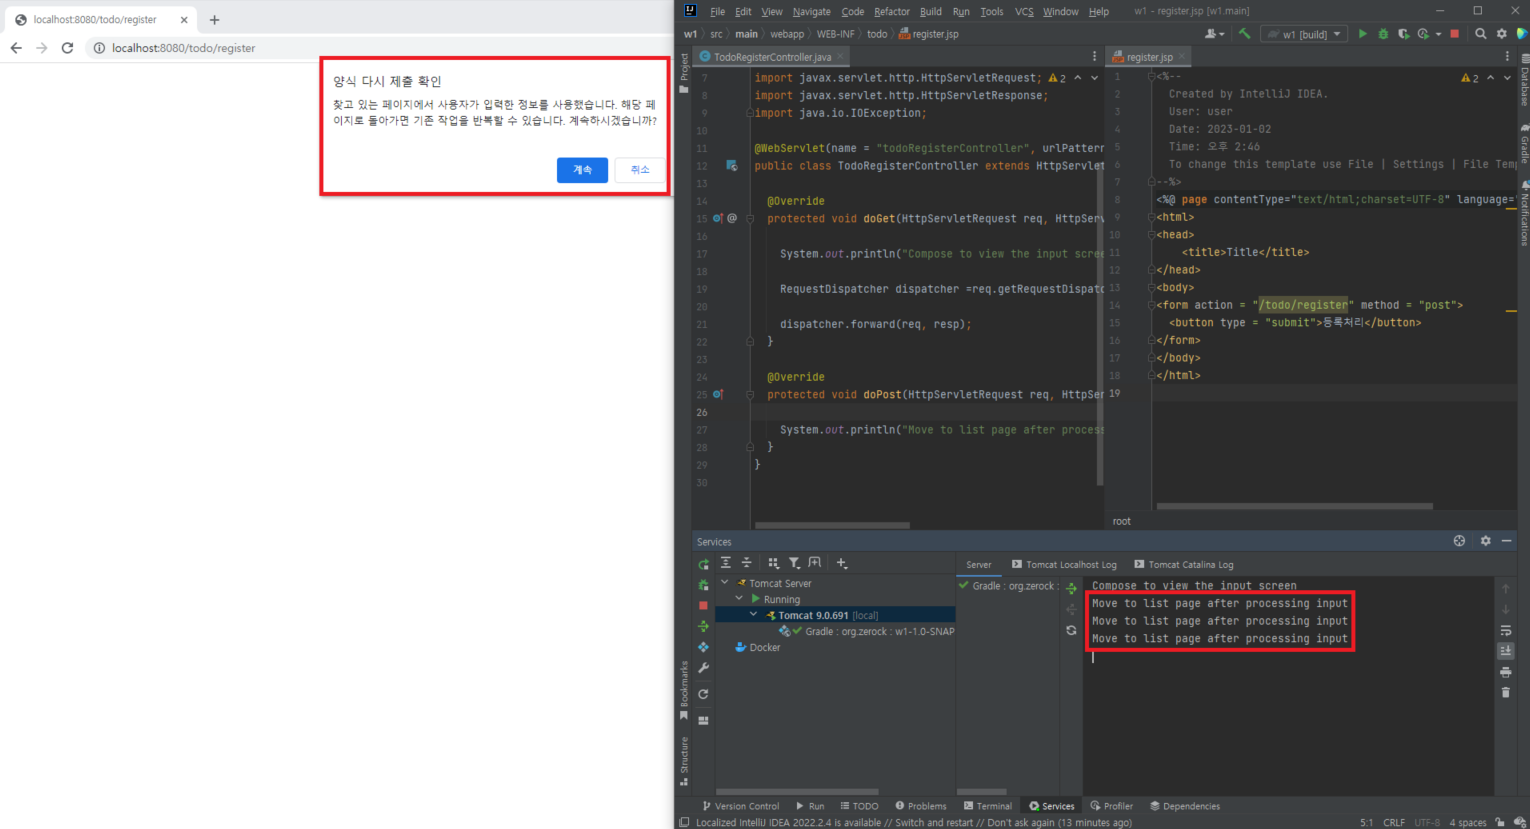Go back in the browser
This screenshot has width=1530, height=829.
[x=16, y=48]
